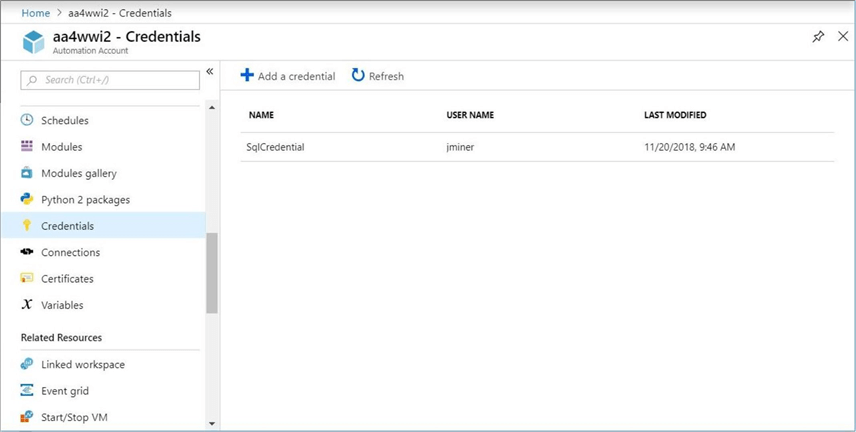Open the SqlCredential row

pyautogui.click(x=537, y=147)
